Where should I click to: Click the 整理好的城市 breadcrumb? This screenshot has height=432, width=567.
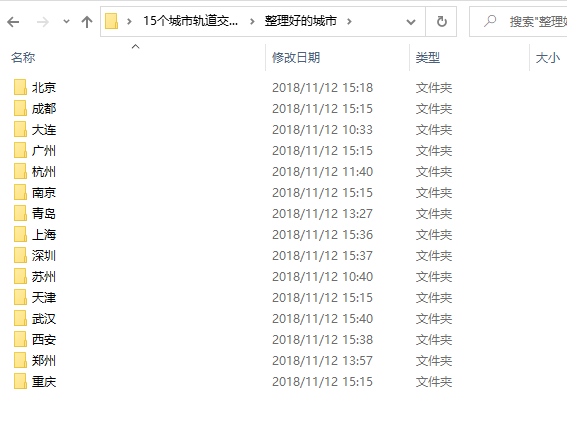(x=300, y=21)
